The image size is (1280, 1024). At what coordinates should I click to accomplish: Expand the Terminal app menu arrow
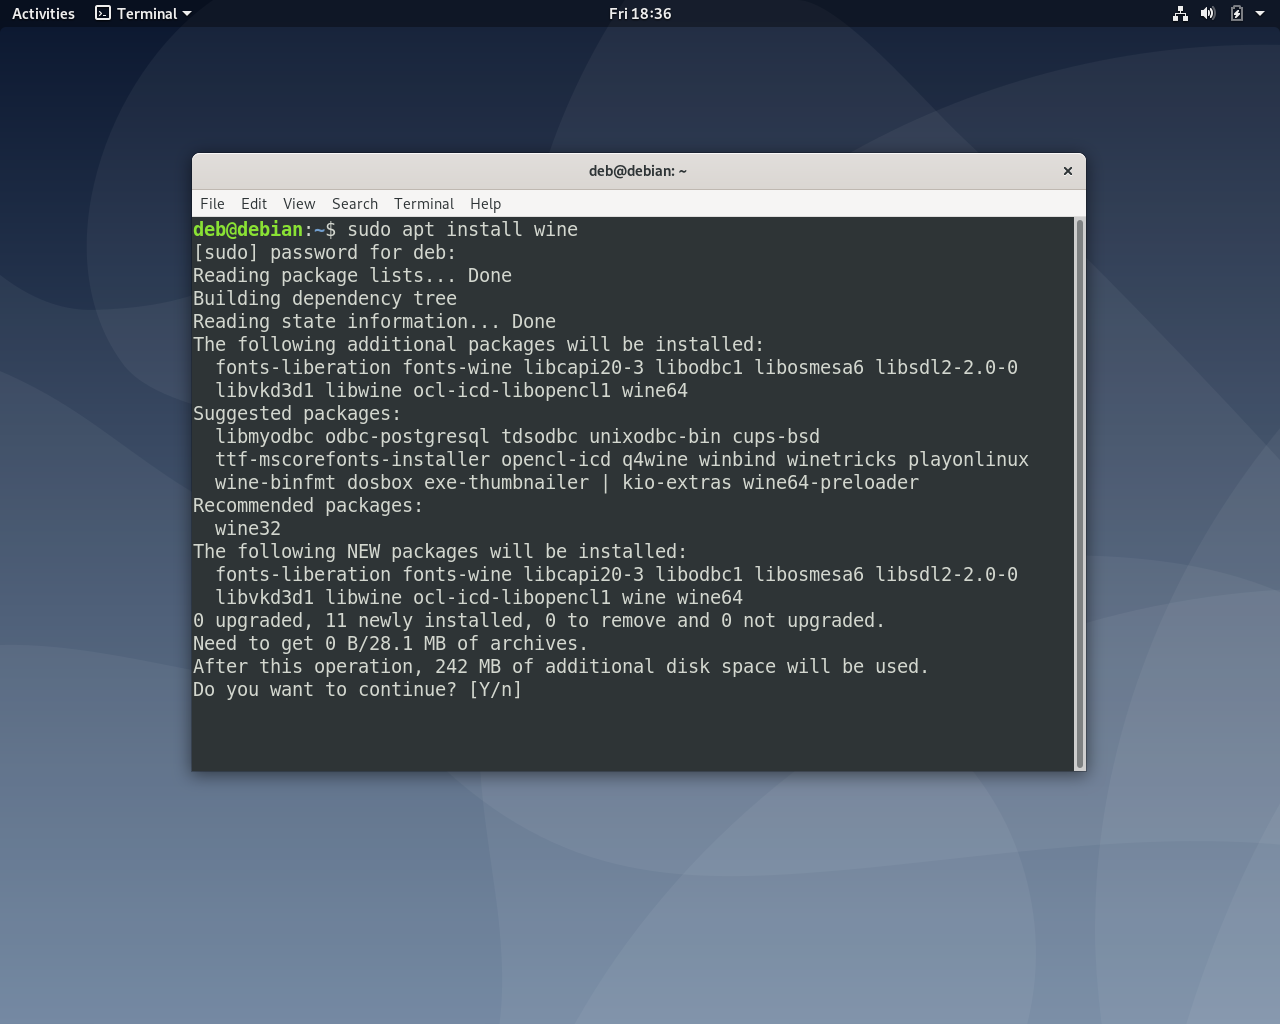[x=187, y=14]
